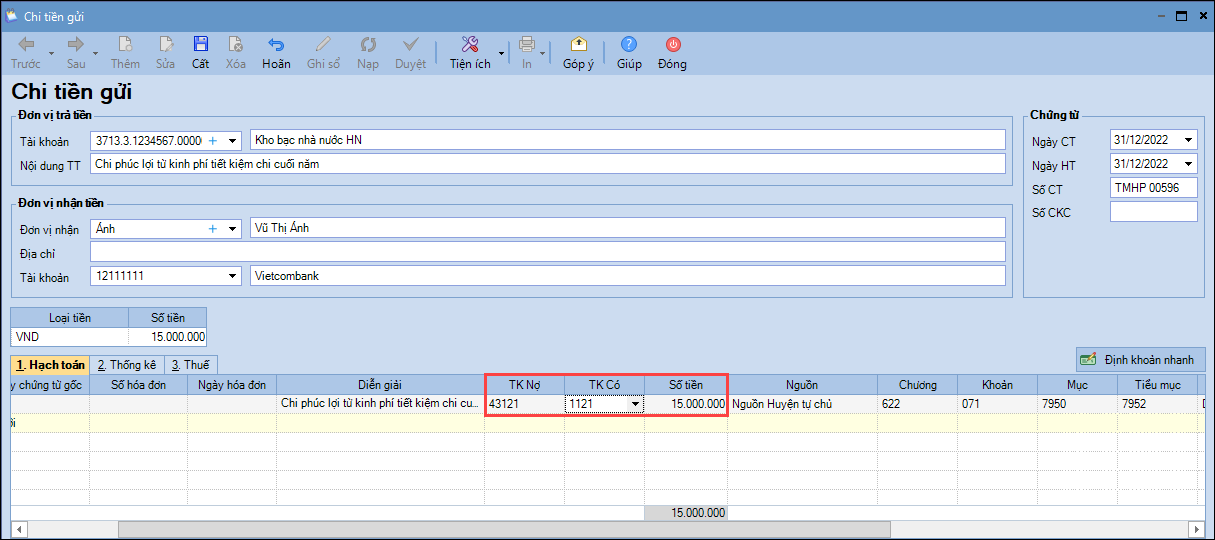This screenshot has height=540, width=1215.
Task: Select the Diễn giải cell Chi phúc lợi
Action: point(380,403)
